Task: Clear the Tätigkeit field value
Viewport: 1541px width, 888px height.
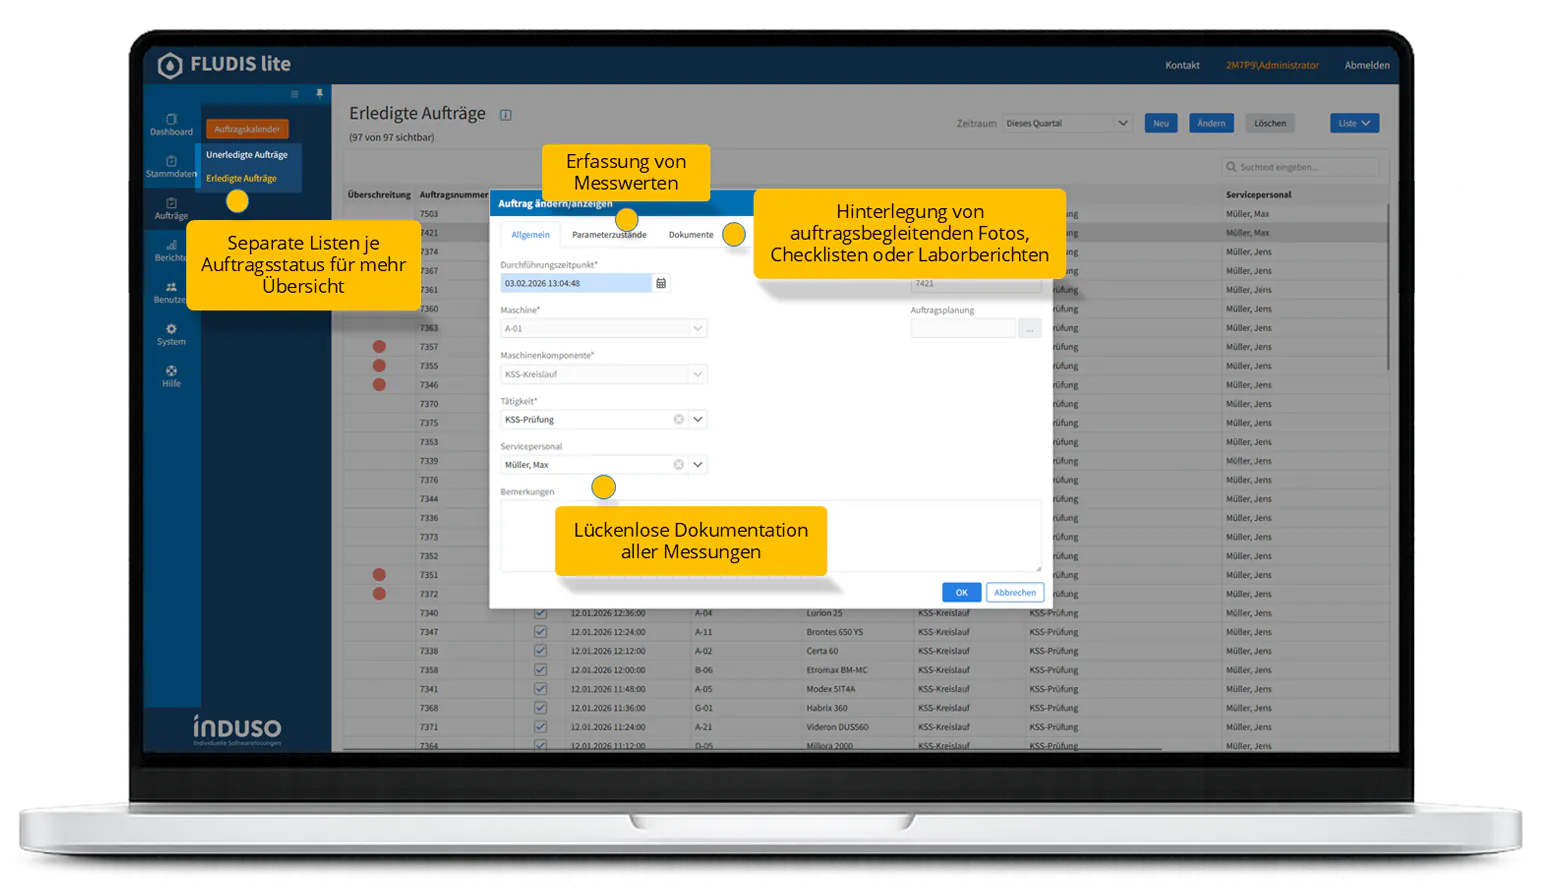Action: [679, 420]
